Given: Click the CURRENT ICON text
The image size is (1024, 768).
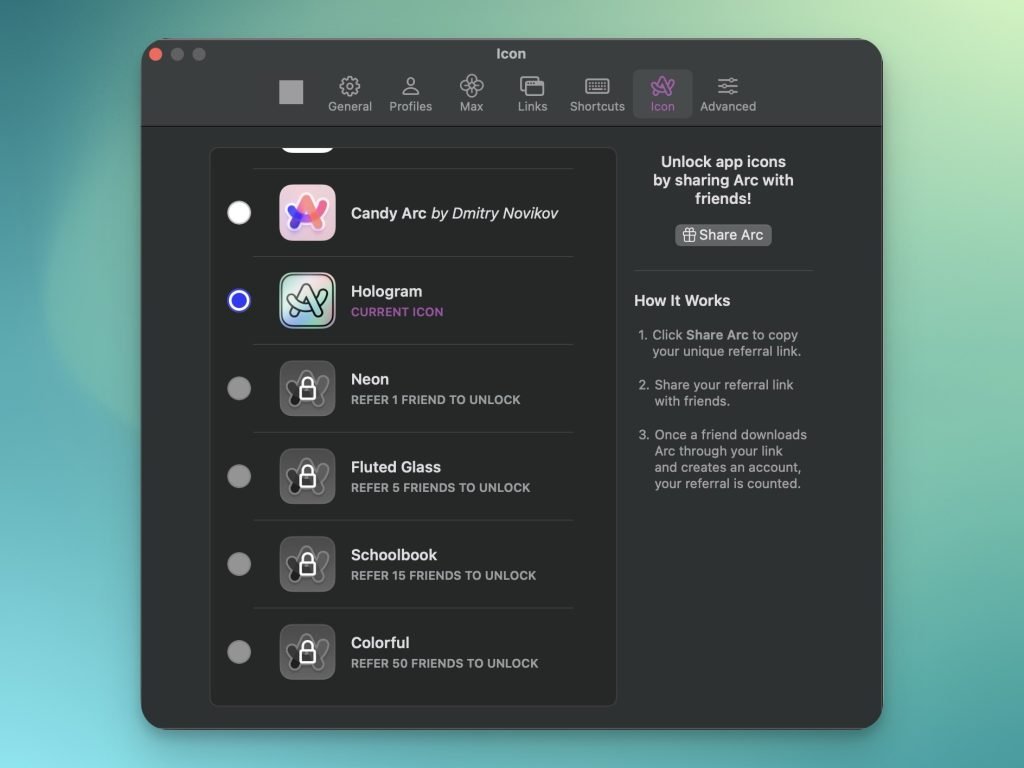Looking at the screenshot, I should (x=397, y=312).
